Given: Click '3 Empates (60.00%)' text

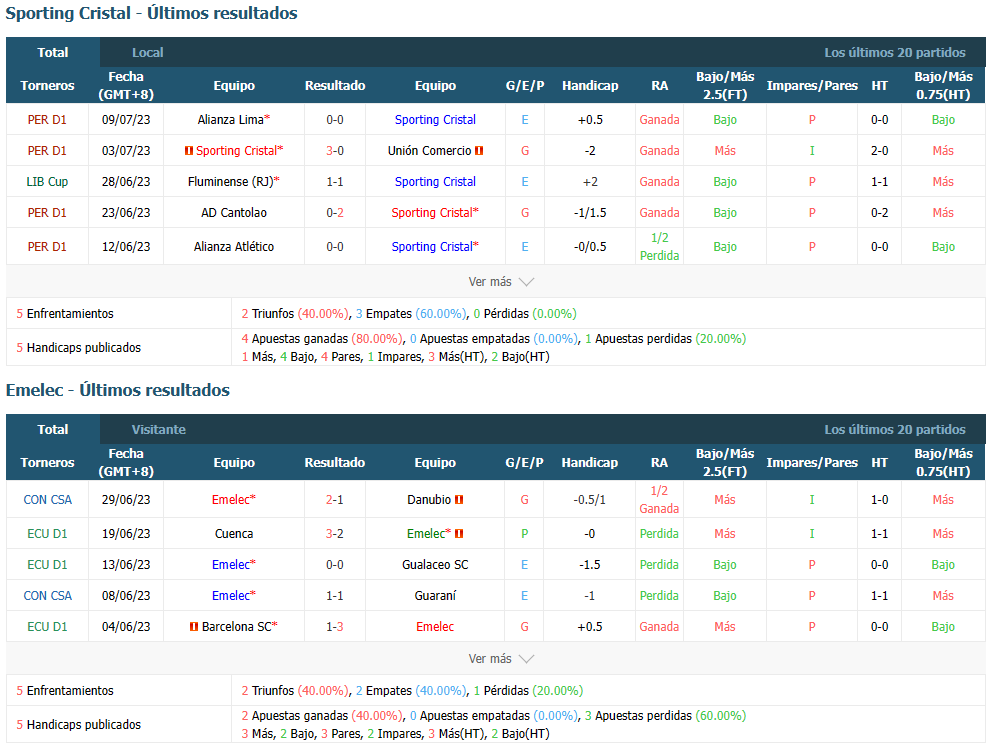Looking at the screenshot, I should 411,314.
